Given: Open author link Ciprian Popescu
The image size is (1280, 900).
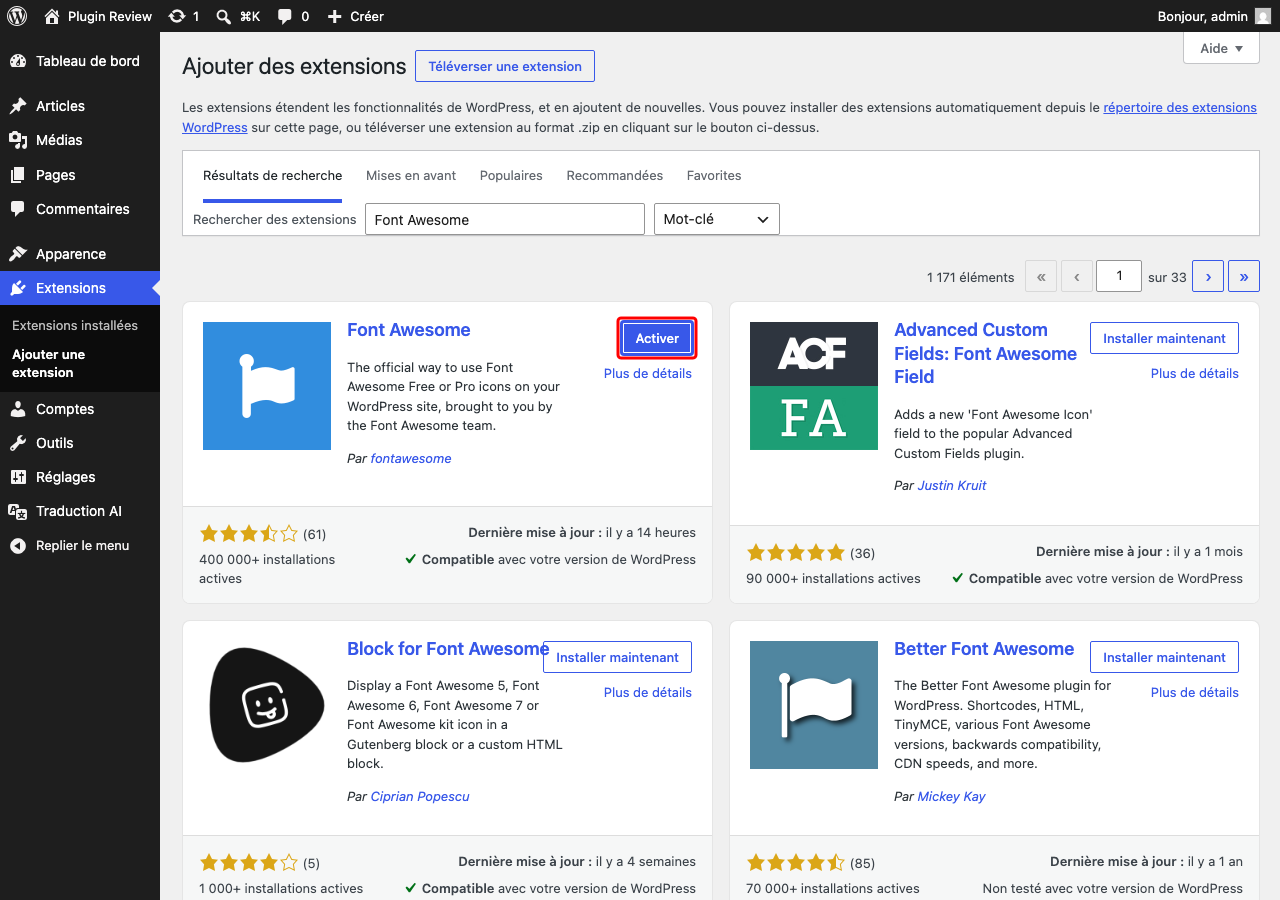Looking at the screenshot, I should point(420,797).
